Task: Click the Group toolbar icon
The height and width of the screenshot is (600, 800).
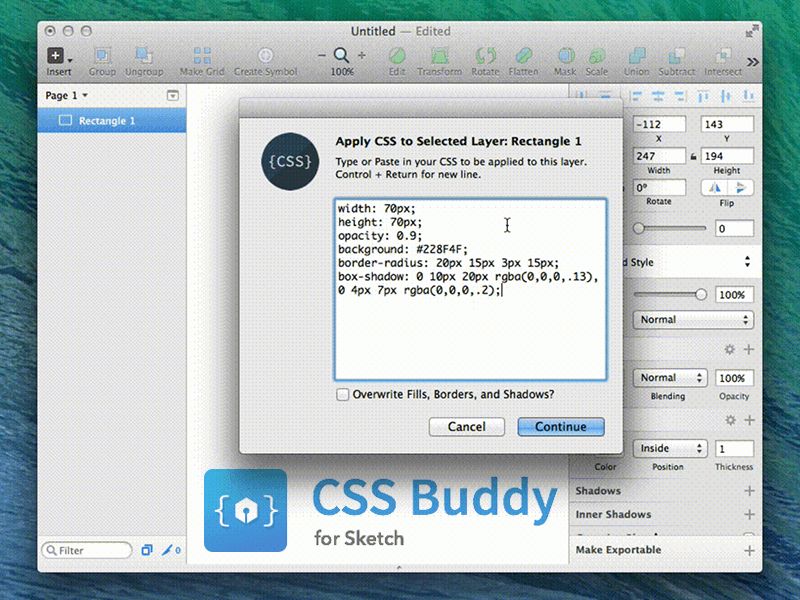Action: point(102,55)
